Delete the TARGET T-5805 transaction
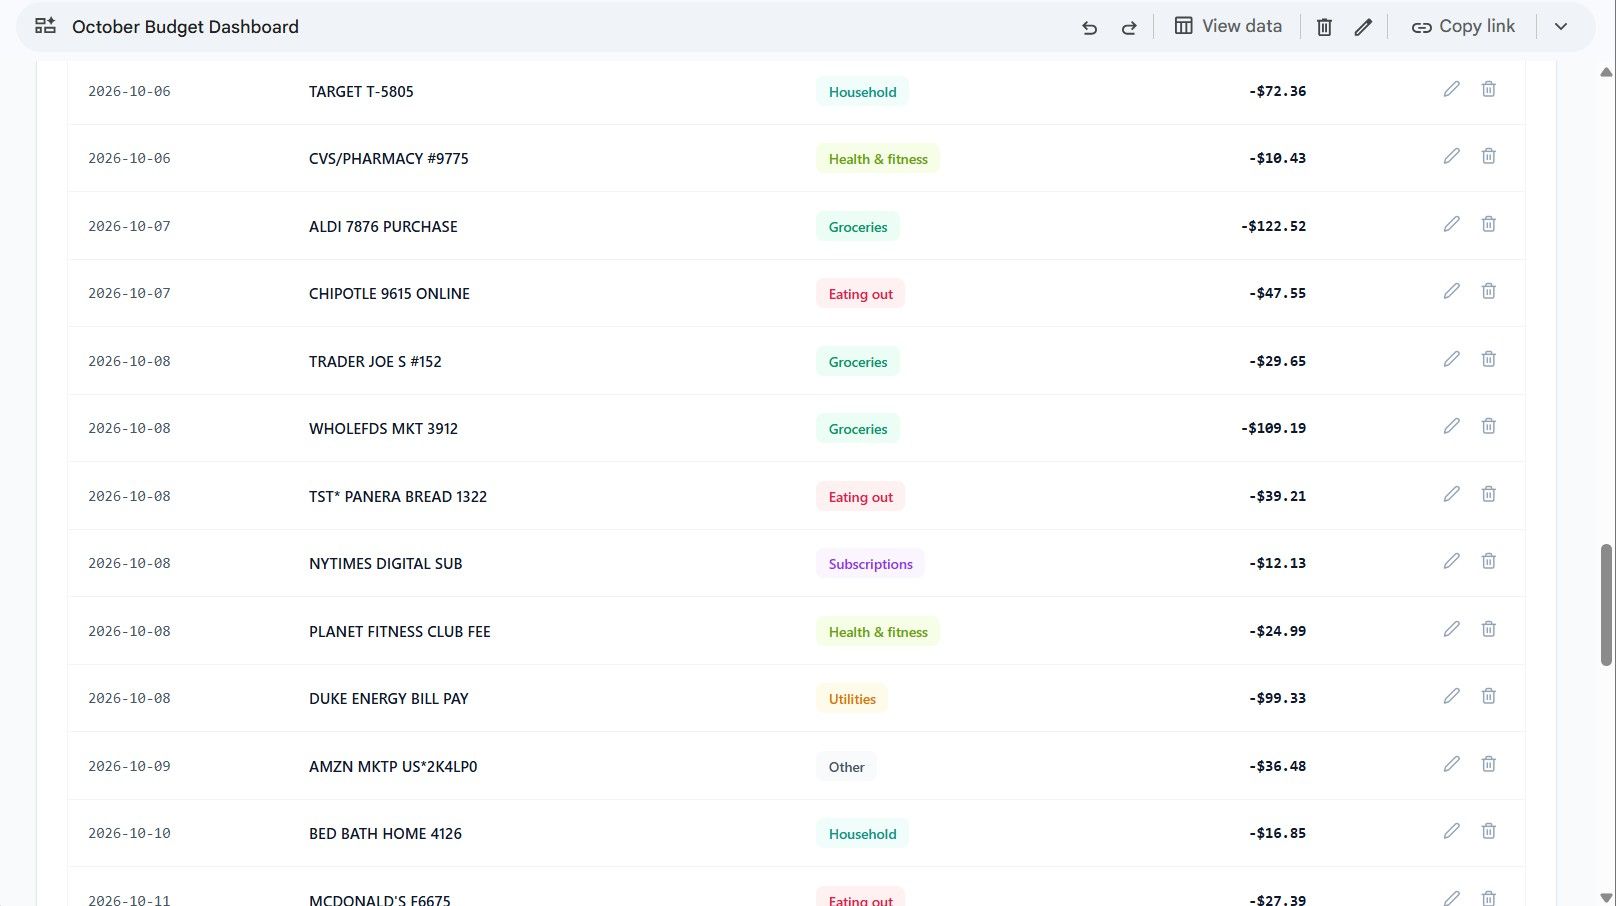 pos(1489,89)
